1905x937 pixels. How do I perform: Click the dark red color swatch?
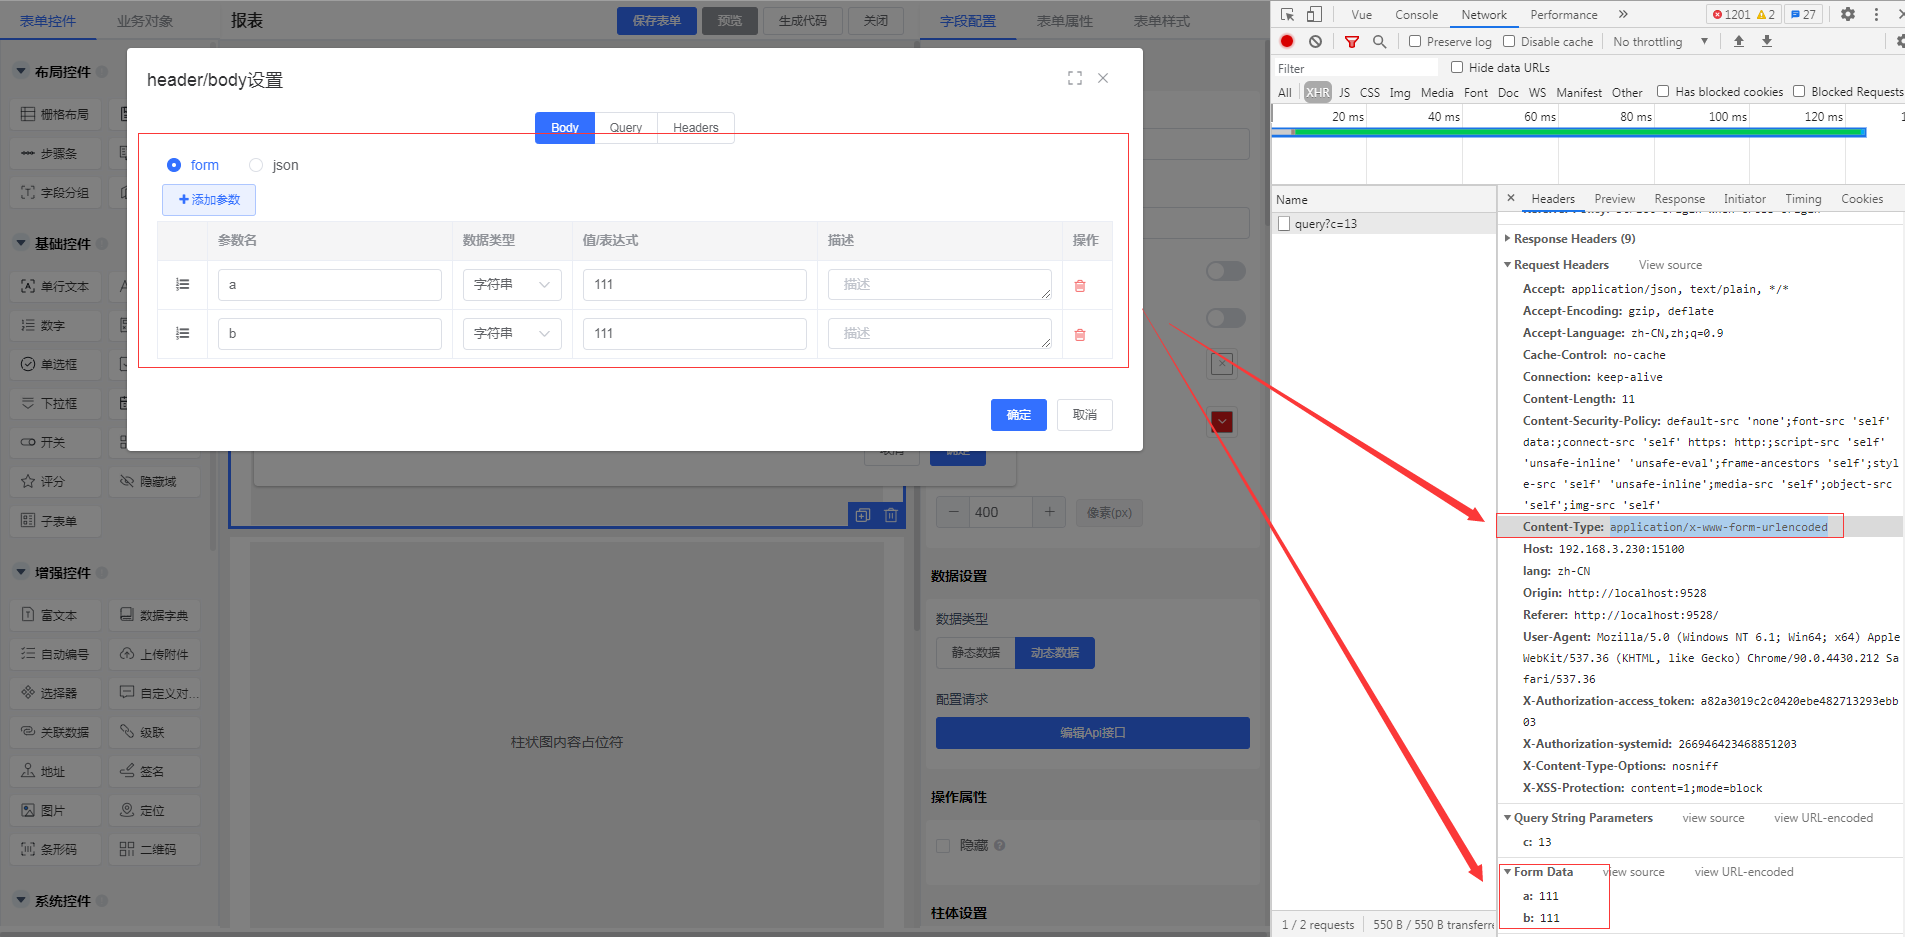[1222, 422]
